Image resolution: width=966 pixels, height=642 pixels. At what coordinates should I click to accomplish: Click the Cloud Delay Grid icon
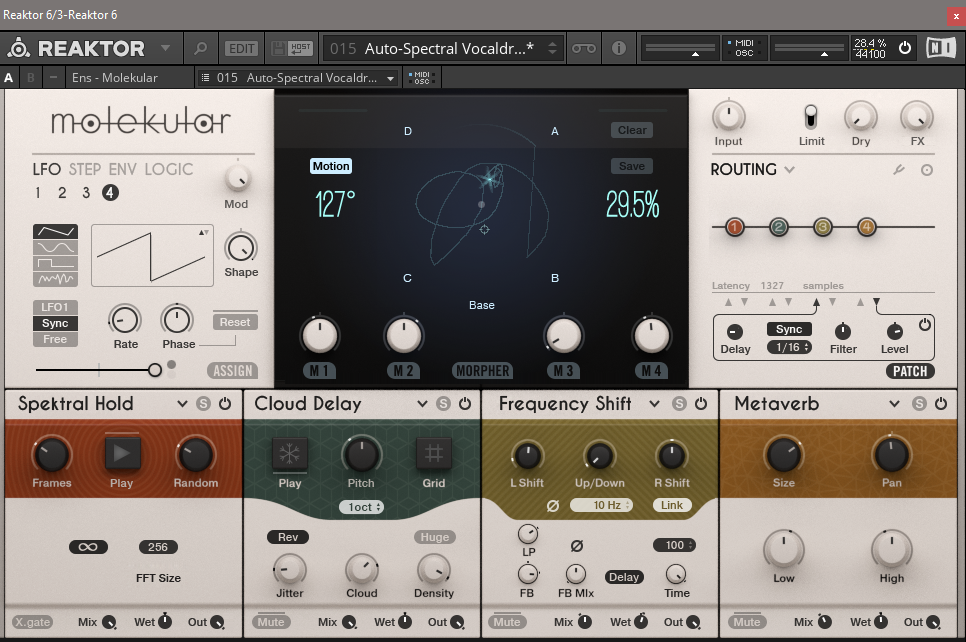tap(434, 454)
